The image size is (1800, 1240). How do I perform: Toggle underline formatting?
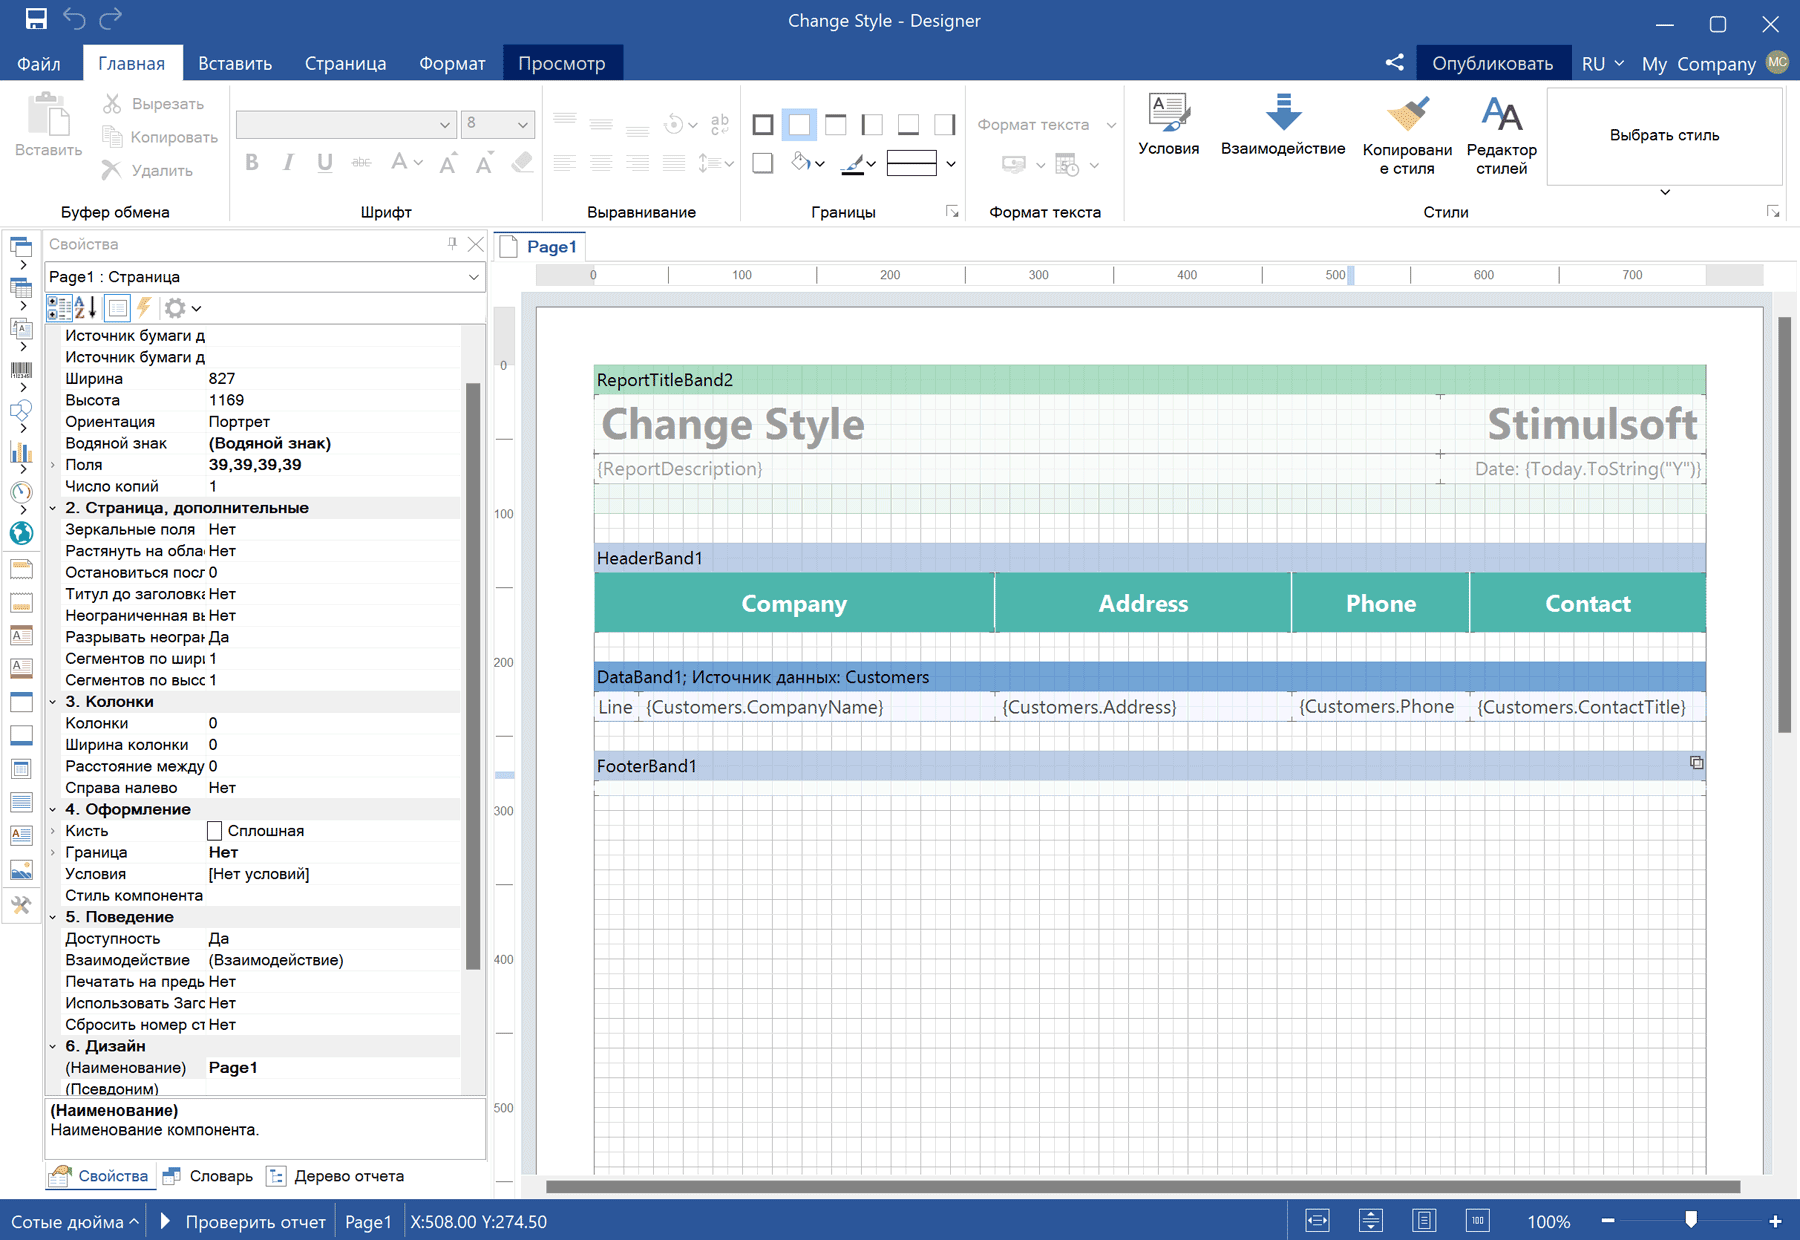point(324,163)
